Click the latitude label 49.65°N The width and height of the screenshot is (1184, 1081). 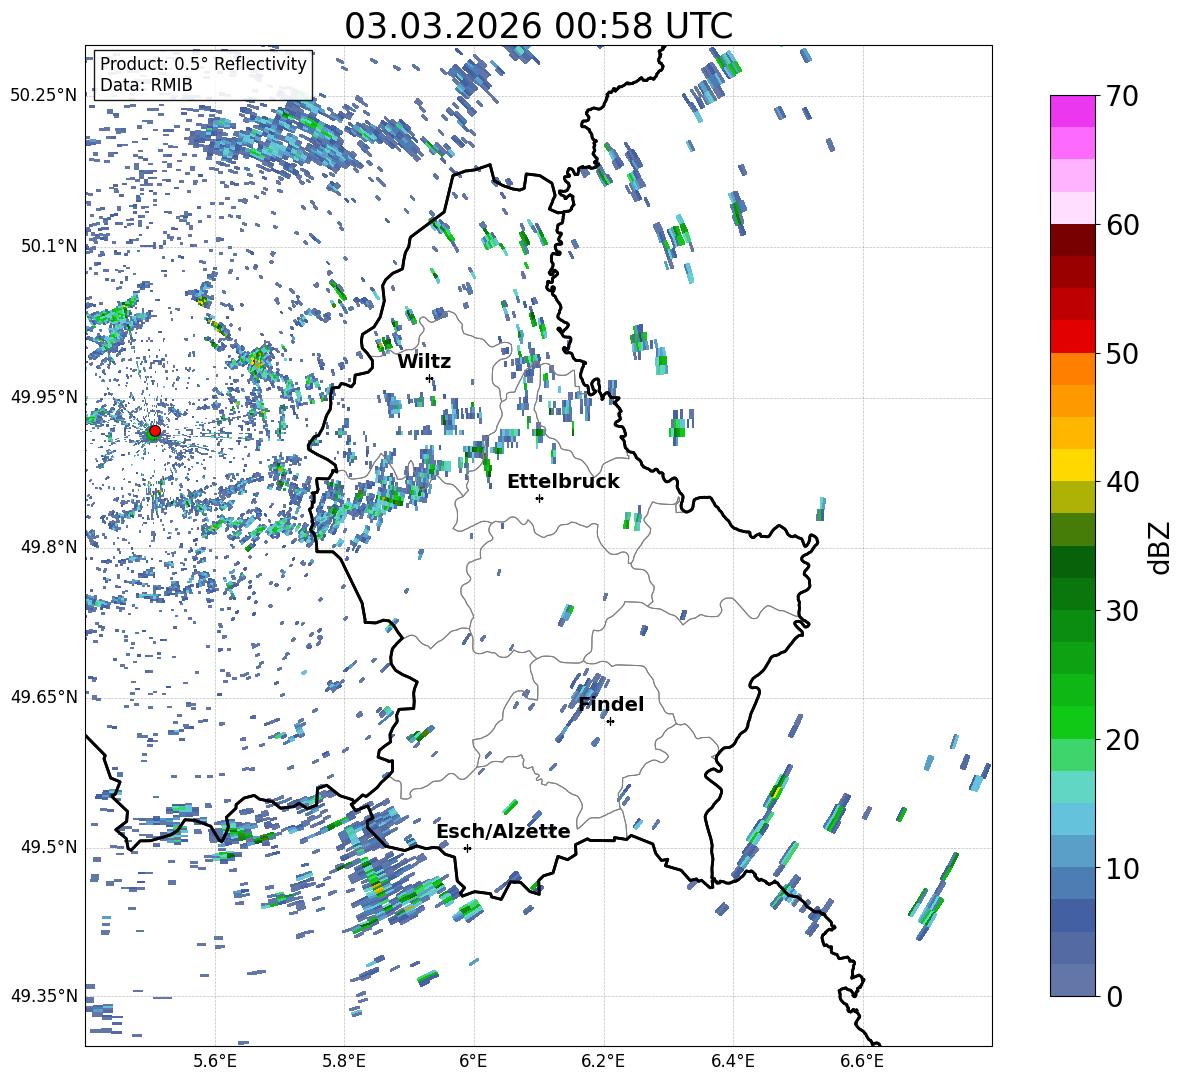[44, 696]
